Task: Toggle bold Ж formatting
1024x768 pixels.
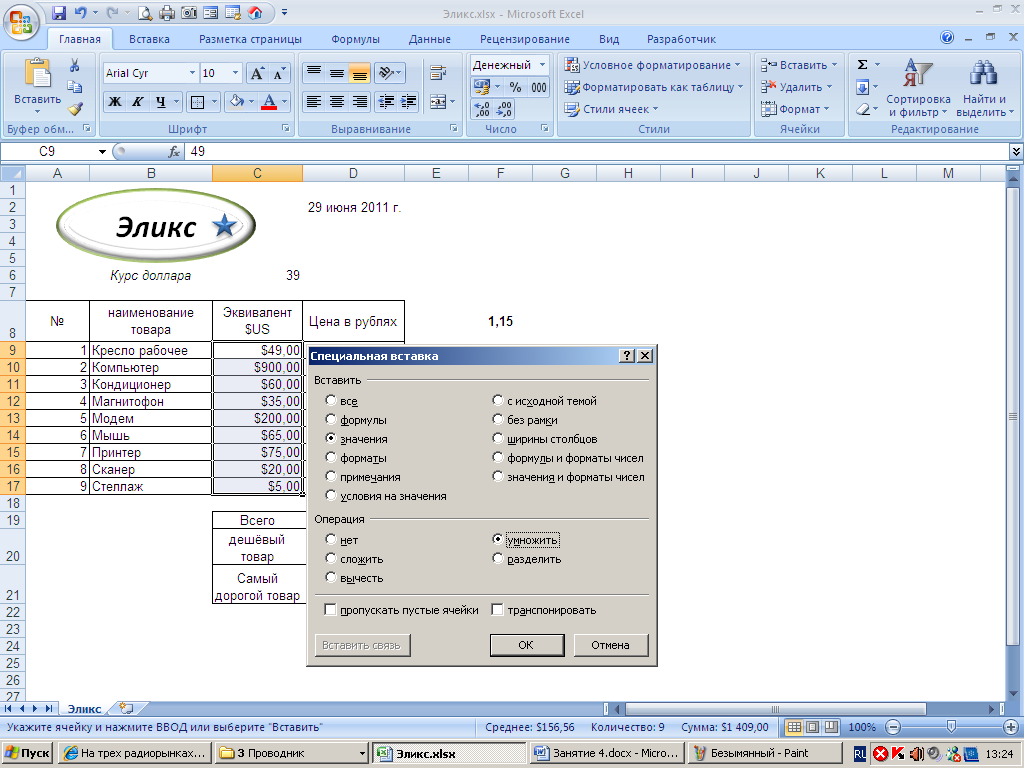Action: (x=115, y=102)
